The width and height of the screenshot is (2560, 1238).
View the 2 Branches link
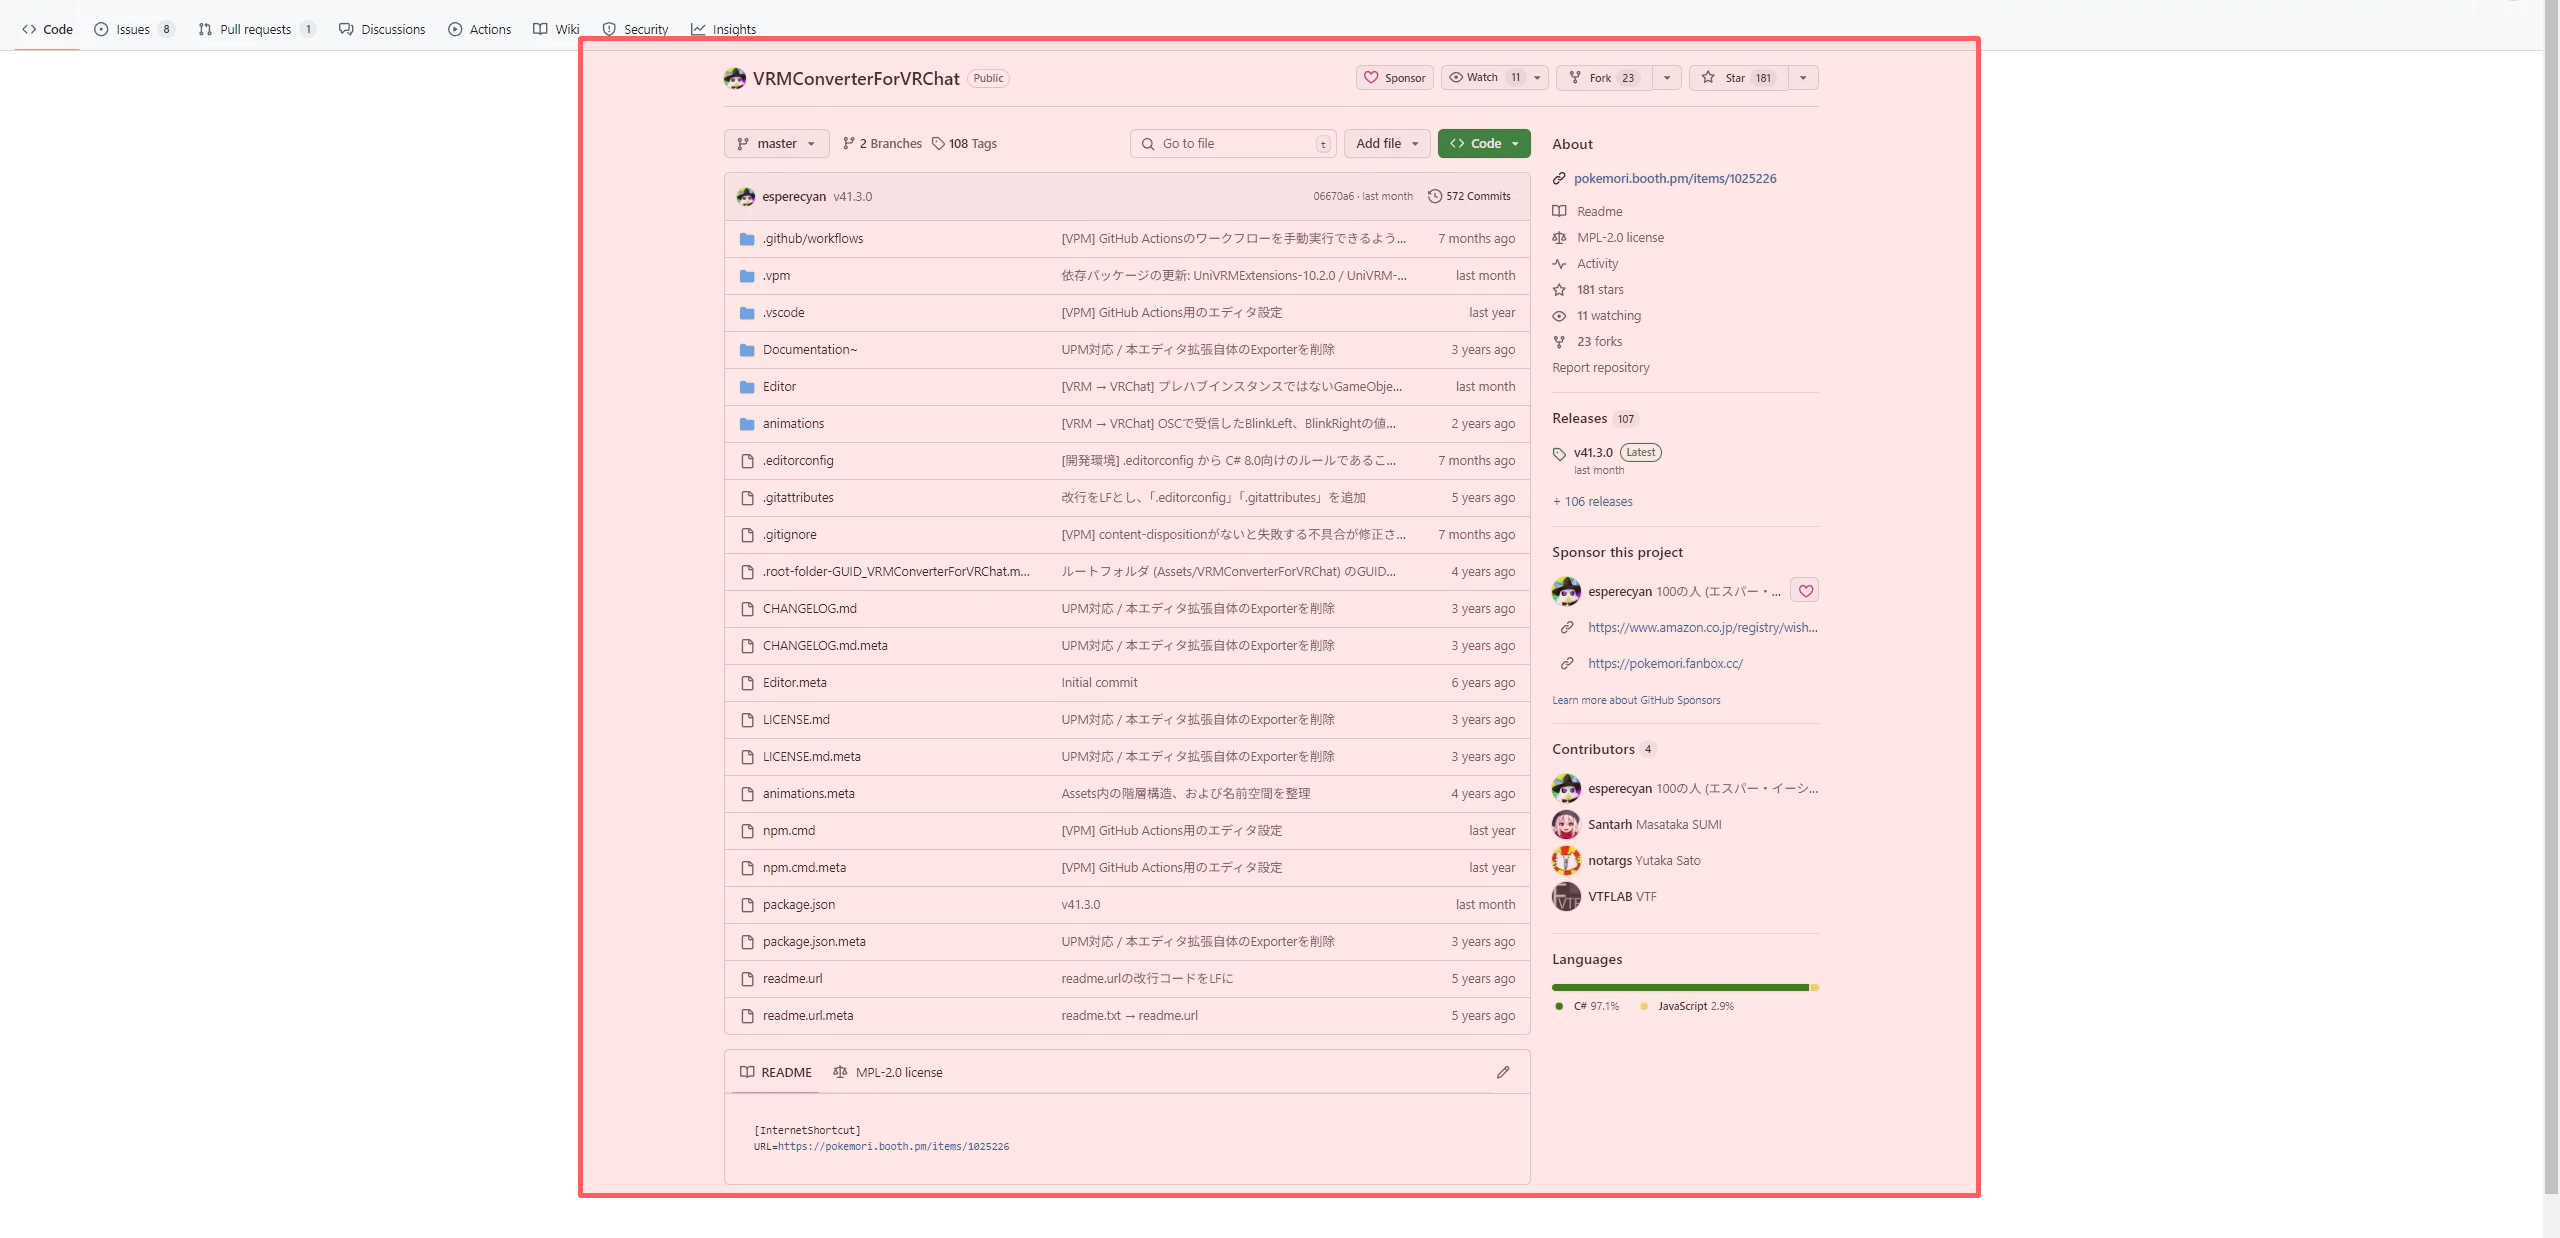click(x=882, y=144)
